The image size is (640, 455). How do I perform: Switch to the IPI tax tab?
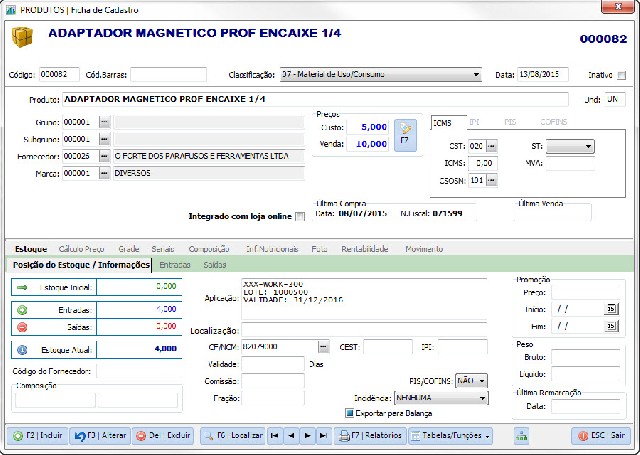pos(474,122)
